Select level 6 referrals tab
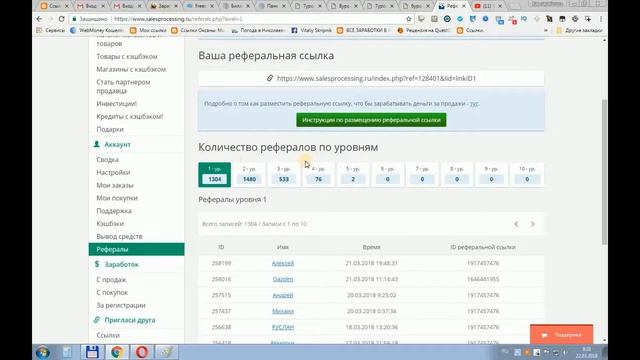Viewport: 640px width, 360px height. click(388, 175)
